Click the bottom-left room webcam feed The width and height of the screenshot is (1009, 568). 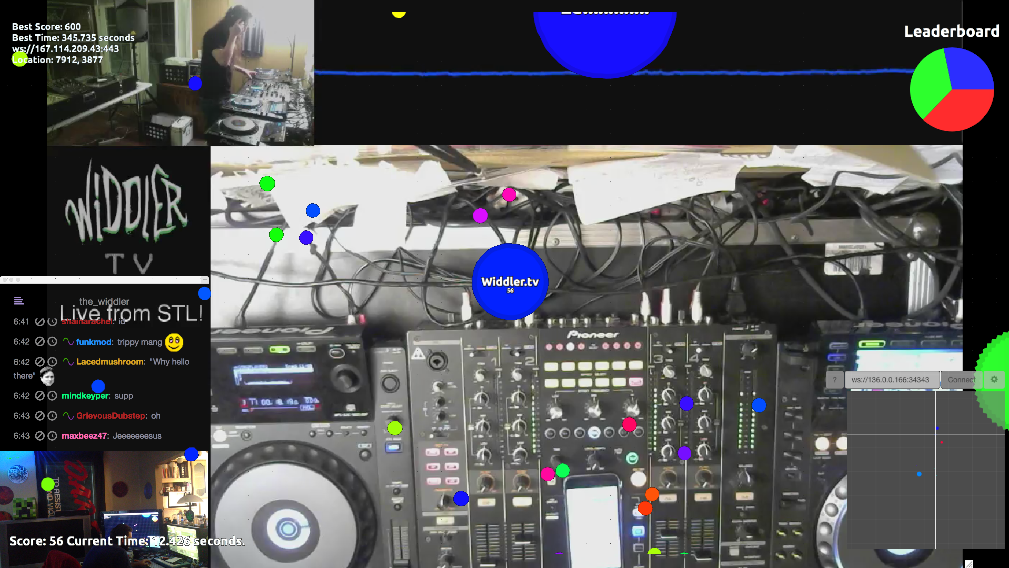[104, 509]
